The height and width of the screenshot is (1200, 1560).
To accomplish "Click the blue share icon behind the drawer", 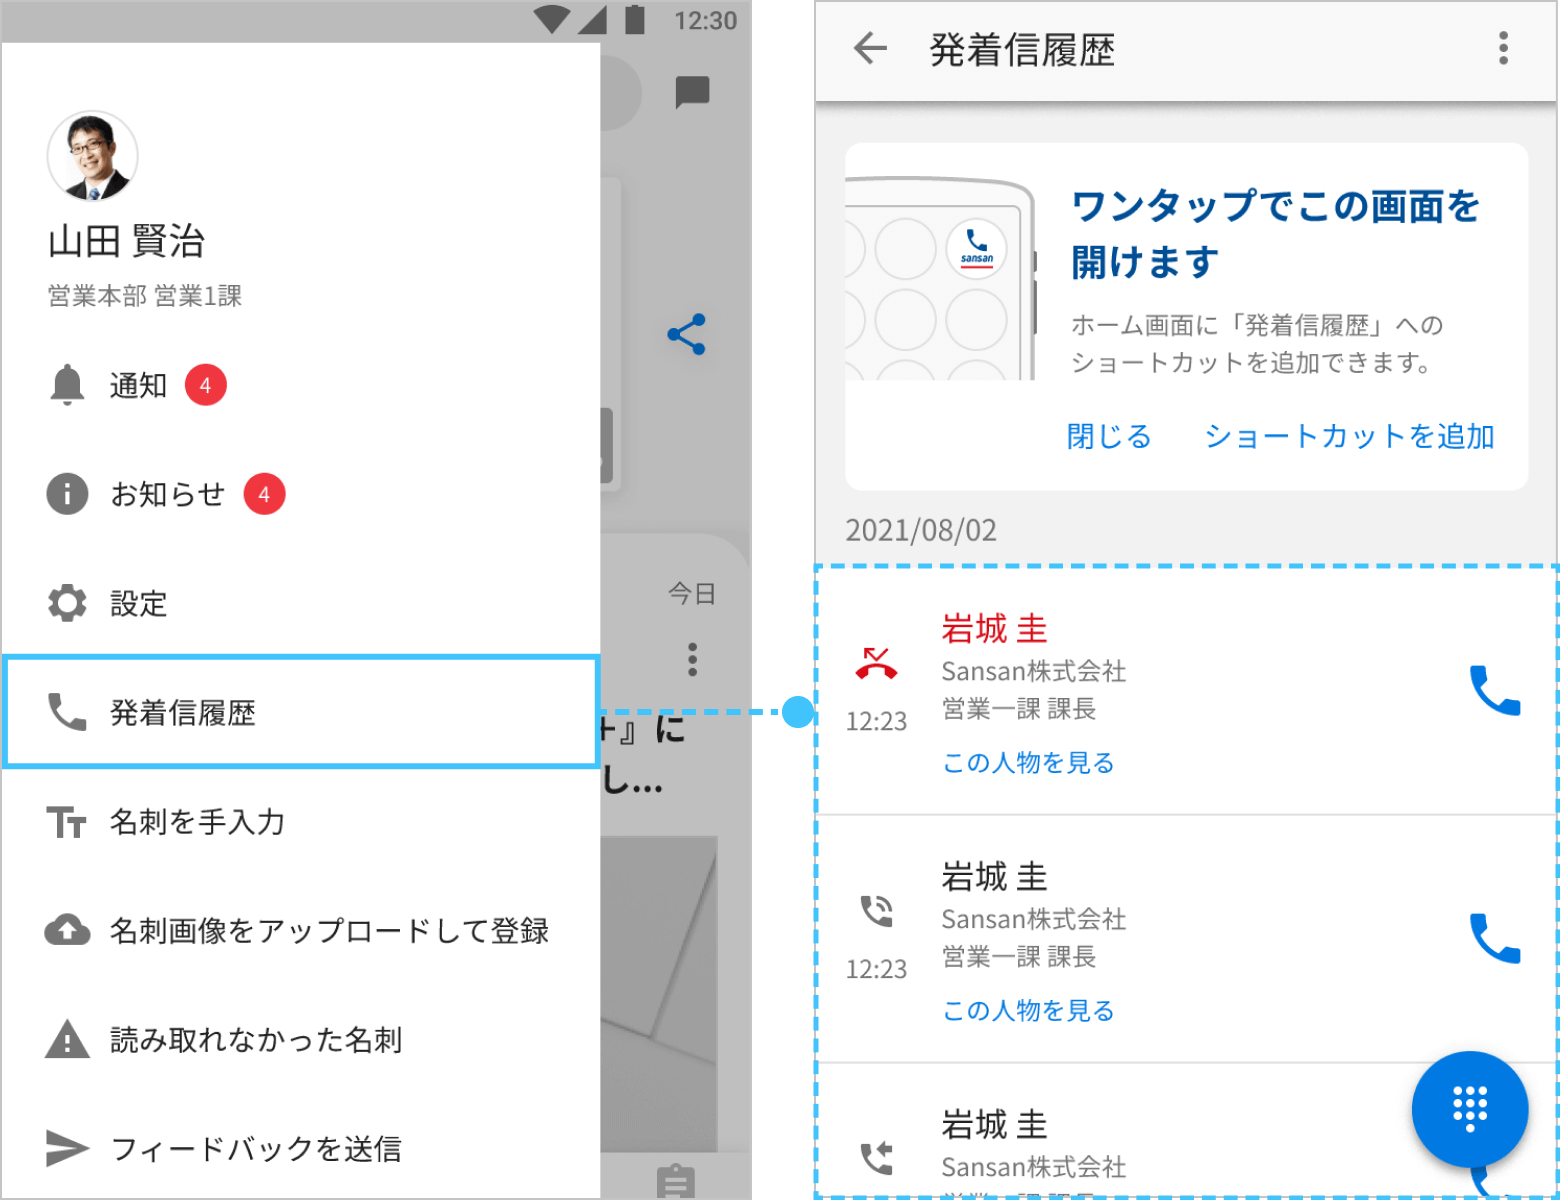I will point(687,334).
